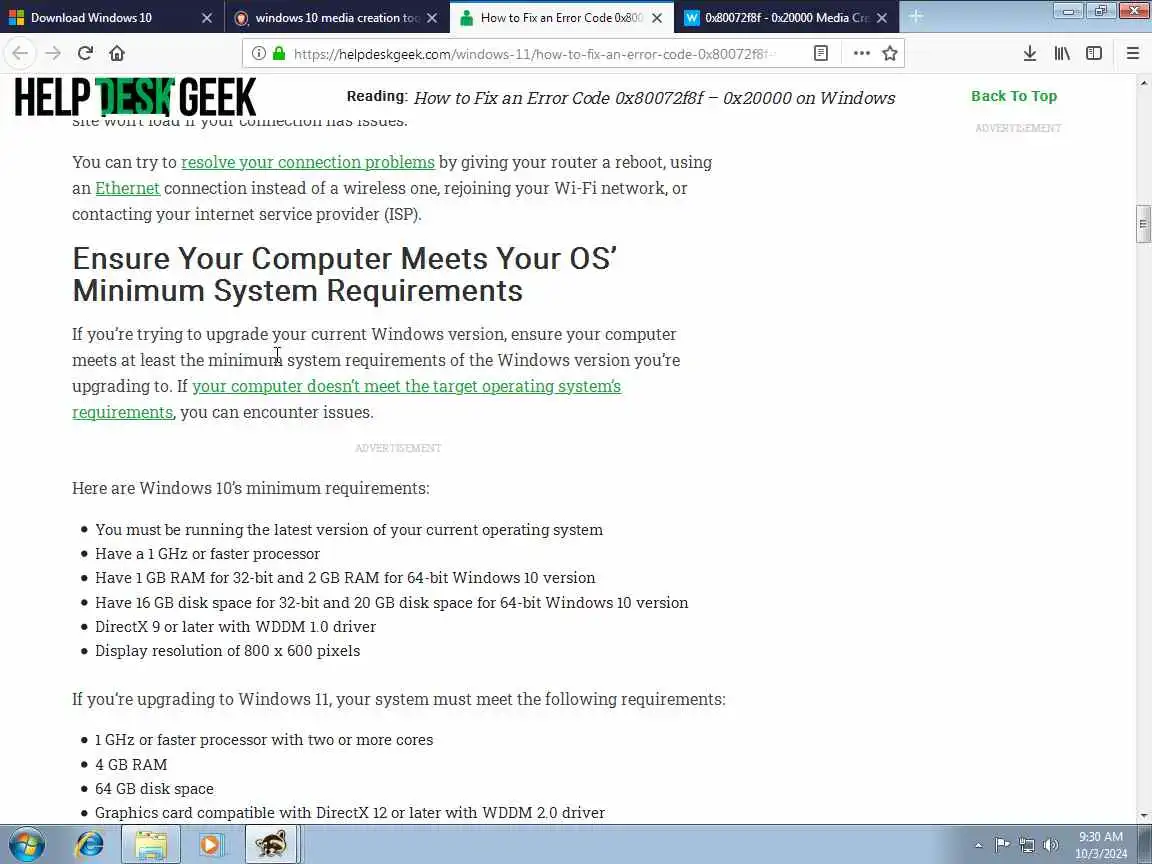
Task: Follow the Ethernet link
Action: click(127, 188)
